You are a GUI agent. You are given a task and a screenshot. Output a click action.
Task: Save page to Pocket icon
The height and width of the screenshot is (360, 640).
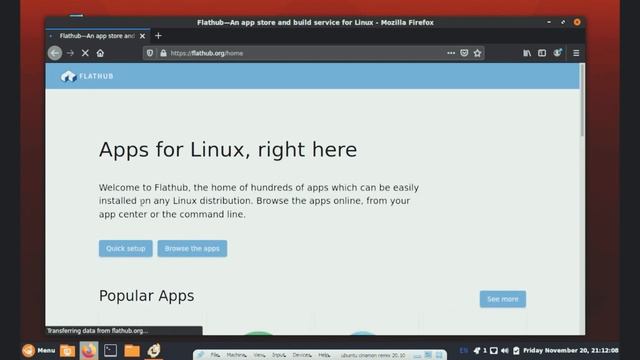(x=464, y=53)
